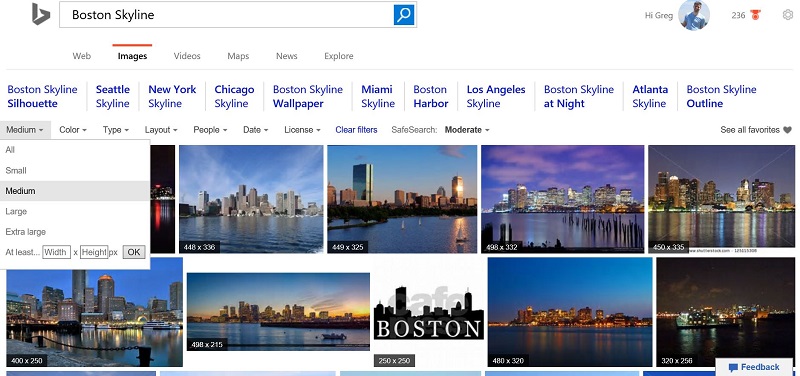Open Boston Skyline Wallpaper suggestion
This screenshot has width=800, height=376.
click(308, 96)
